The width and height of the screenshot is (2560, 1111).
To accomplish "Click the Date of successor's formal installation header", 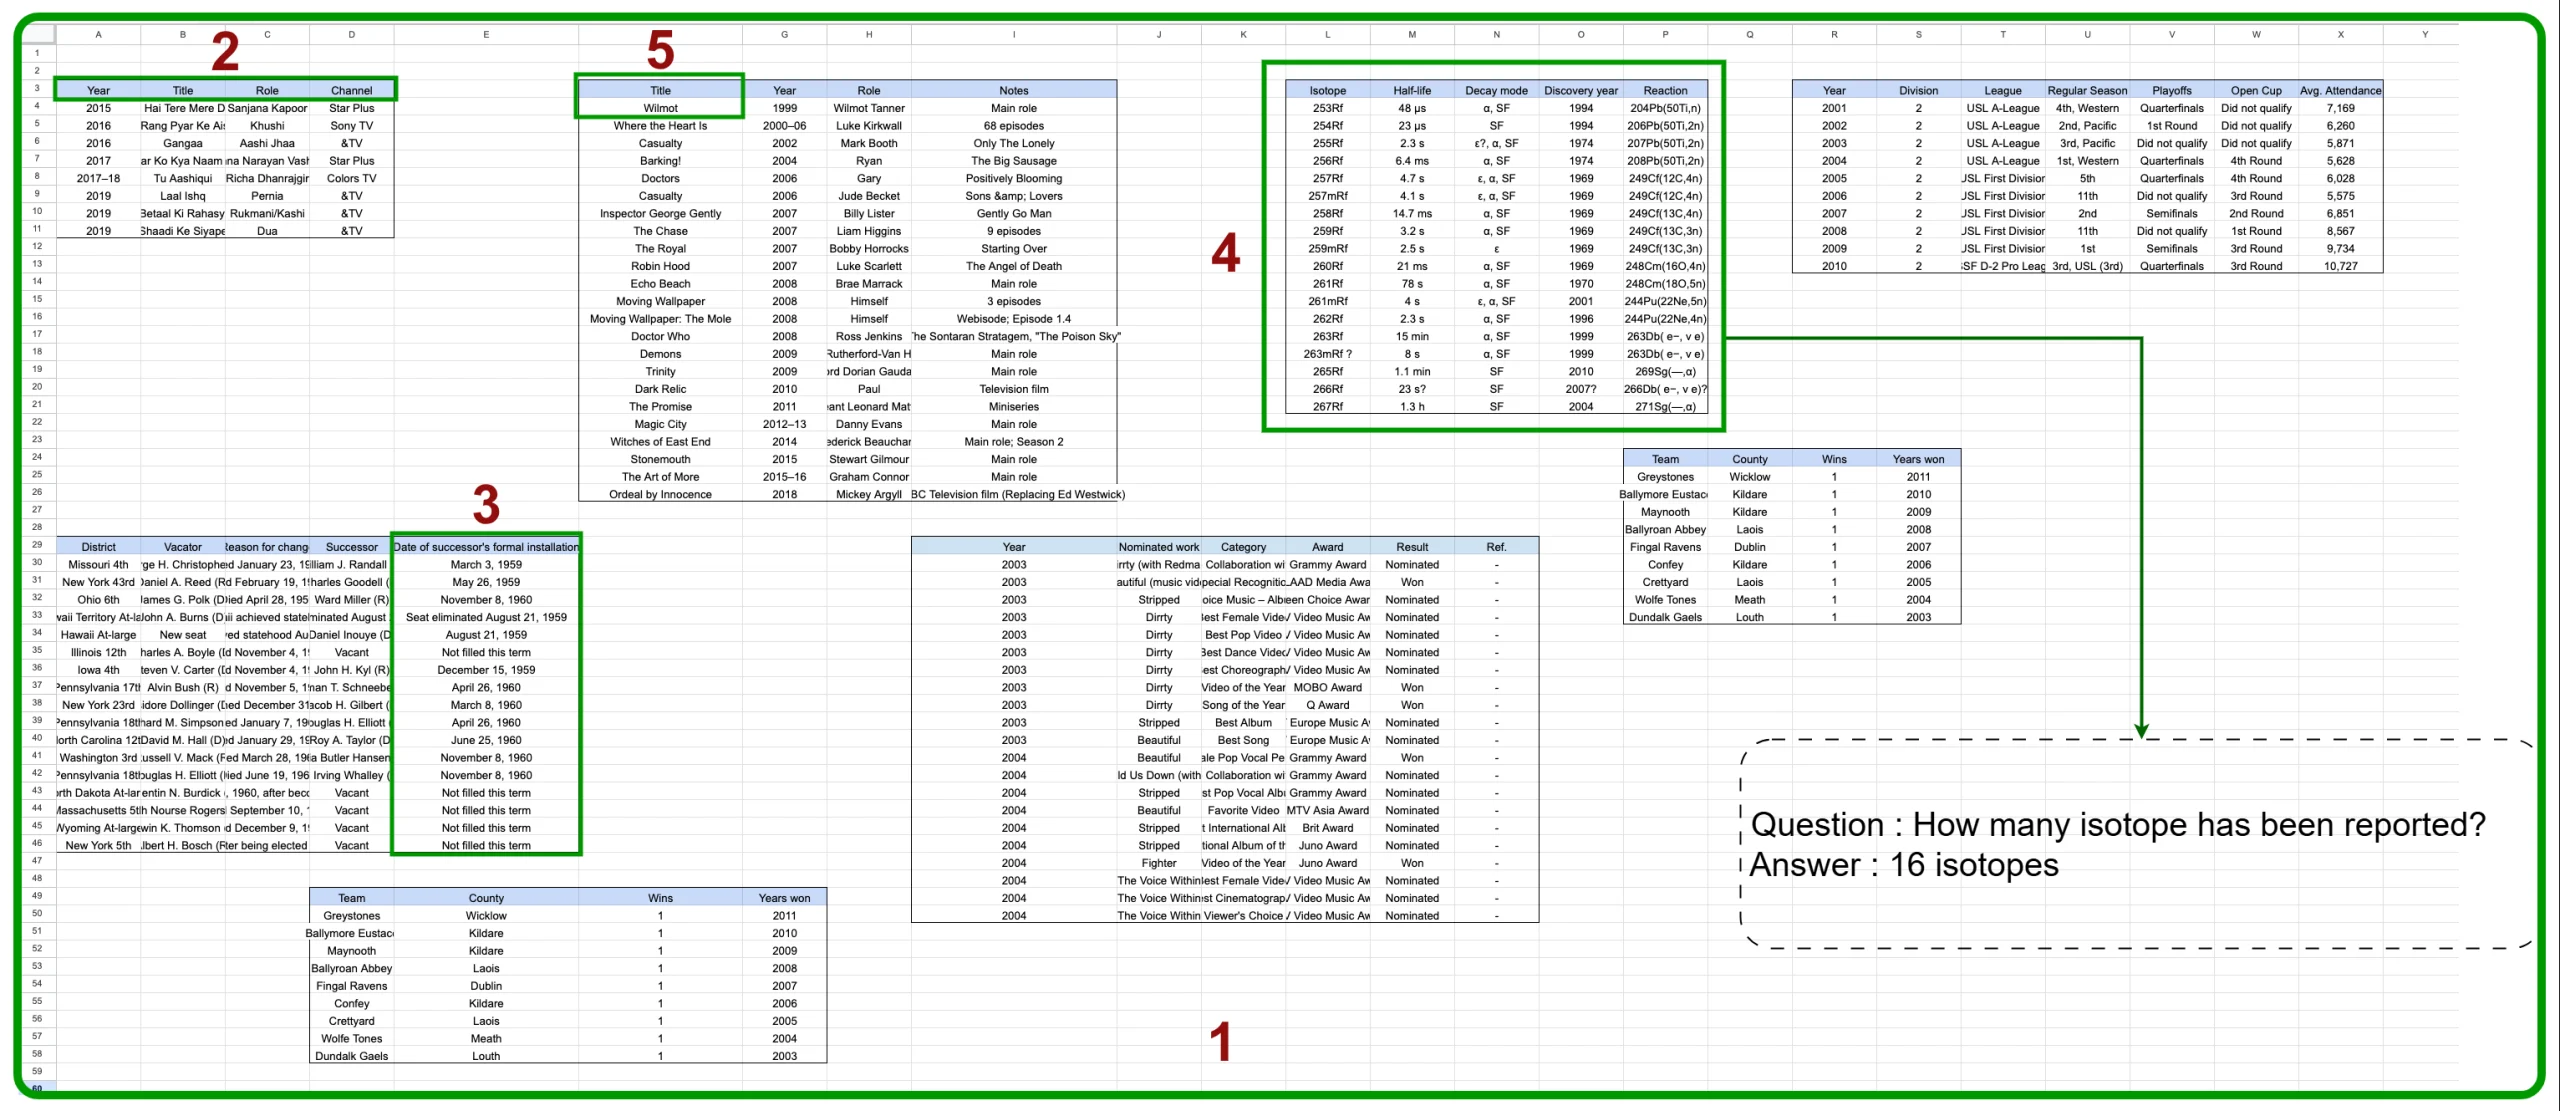I will pos(486,547).
